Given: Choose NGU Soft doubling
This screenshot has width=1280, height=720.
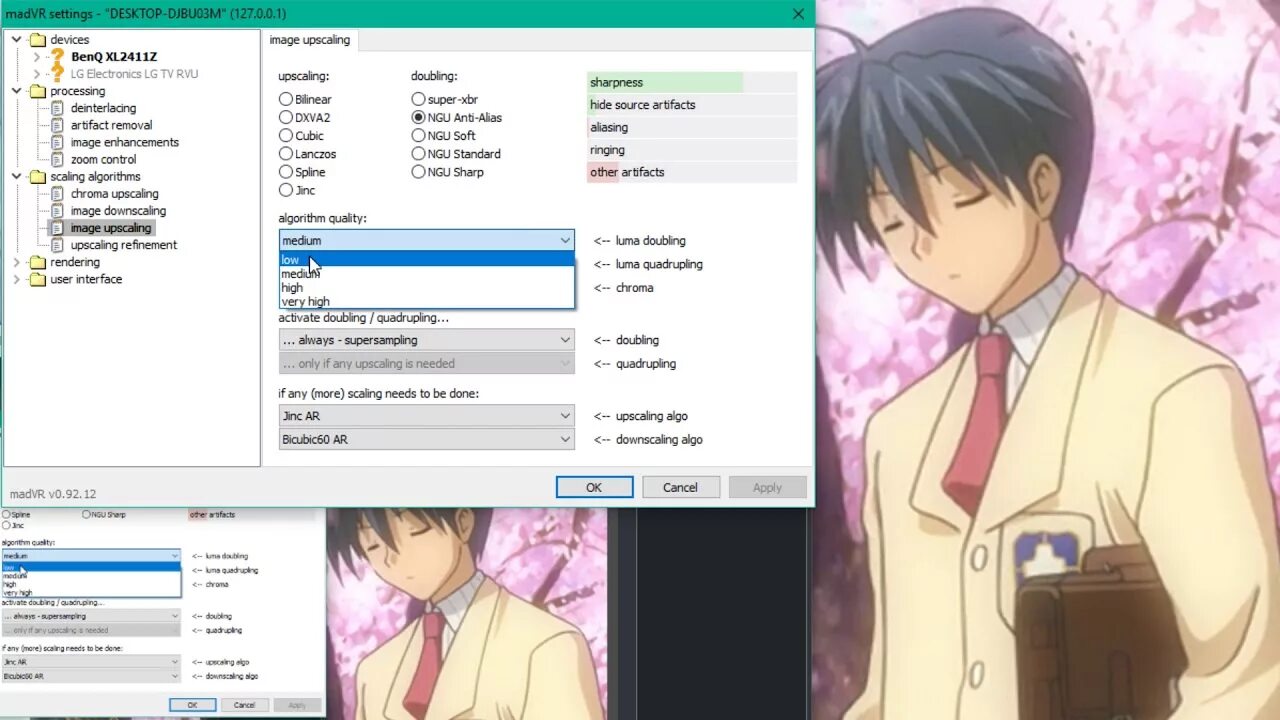Looking at the screenshot, I should pyautogui.click(x=418, y=135).
